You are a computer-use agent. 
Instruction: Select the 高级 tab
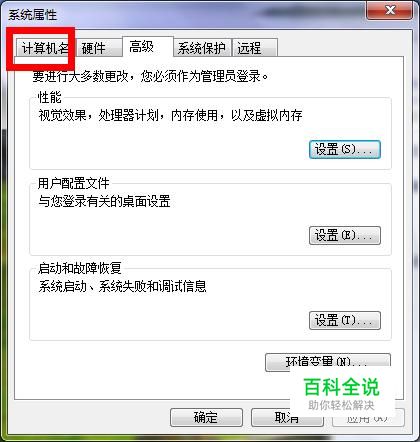148,47
